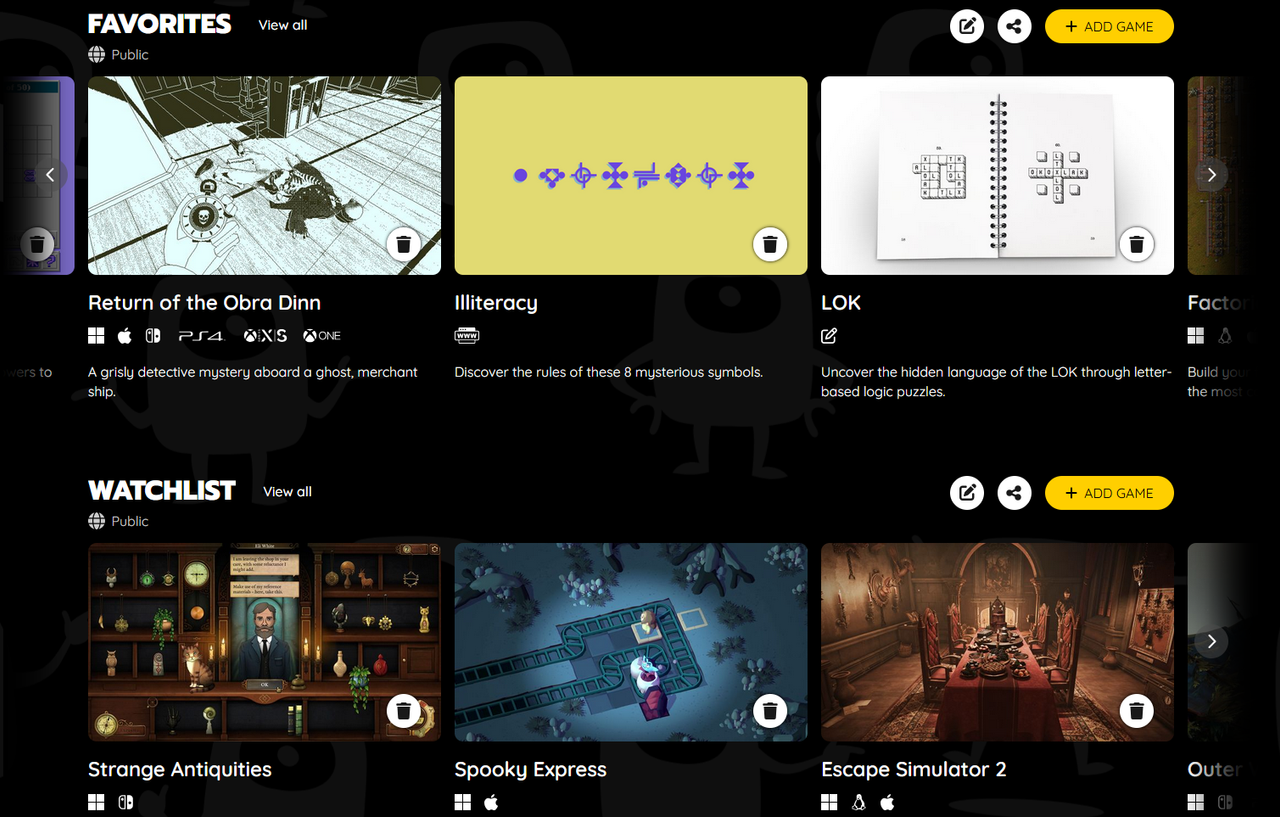Open View all for Watchlist

[287, 492]
